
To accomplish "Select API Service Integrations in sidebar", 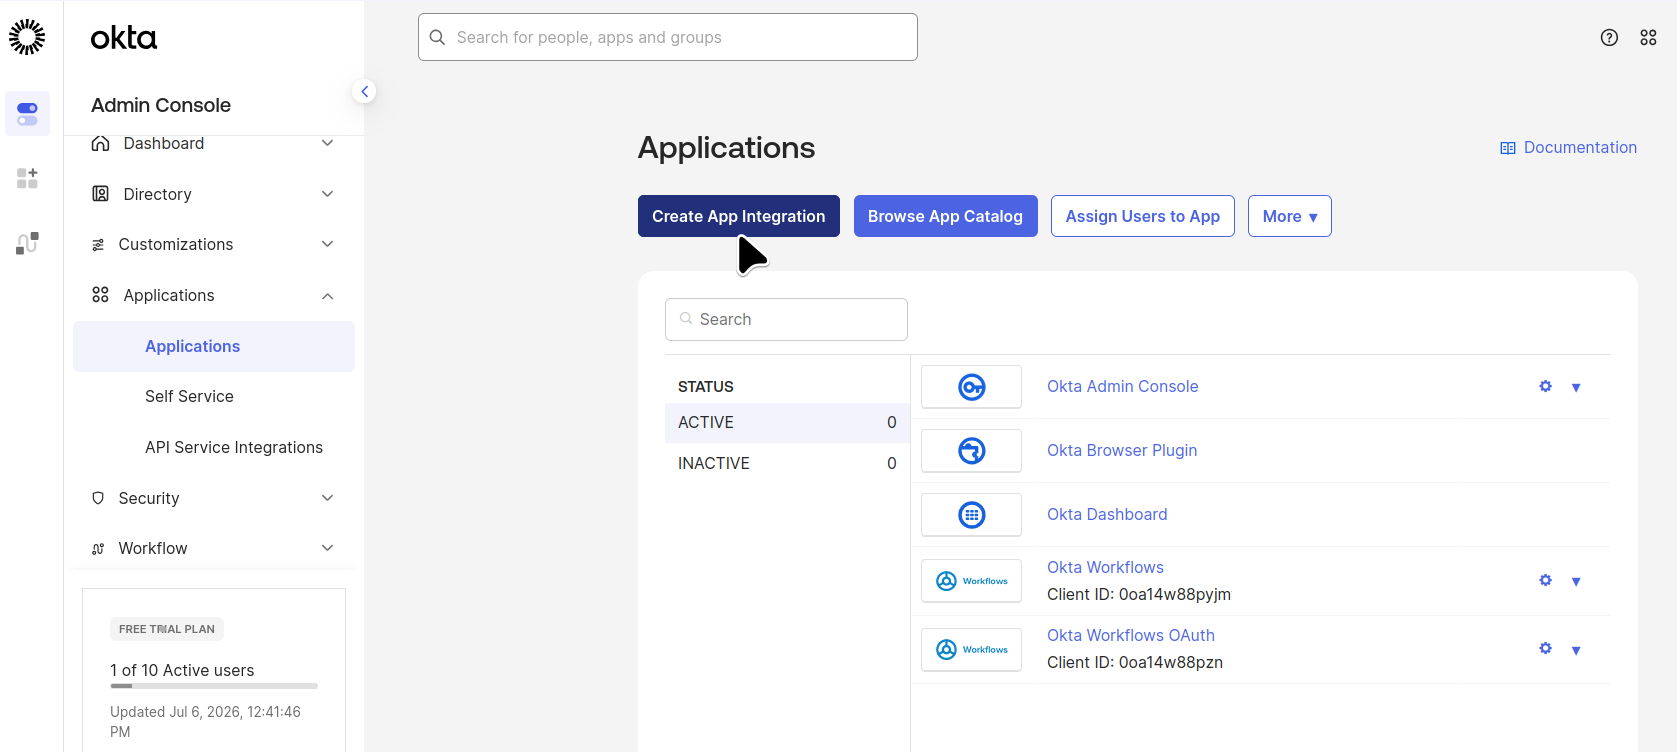I will click(234, 447).
